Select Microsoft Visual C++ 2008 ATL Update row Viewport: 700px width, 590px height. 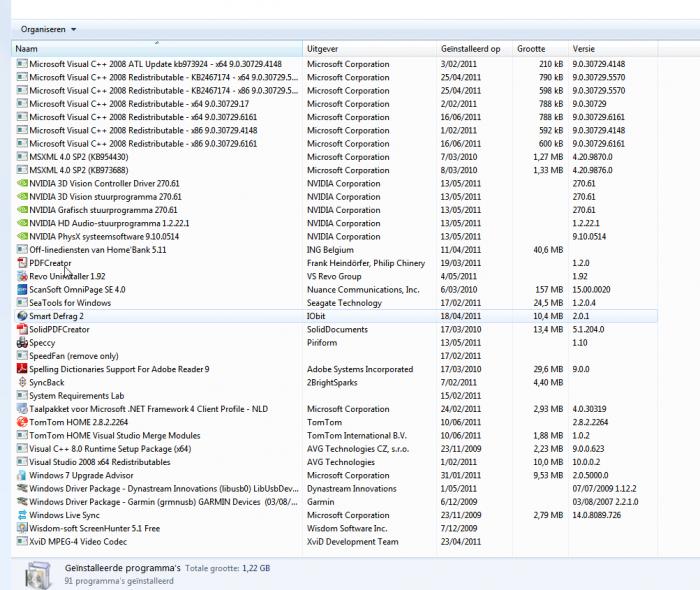click(x=336, y=64)
